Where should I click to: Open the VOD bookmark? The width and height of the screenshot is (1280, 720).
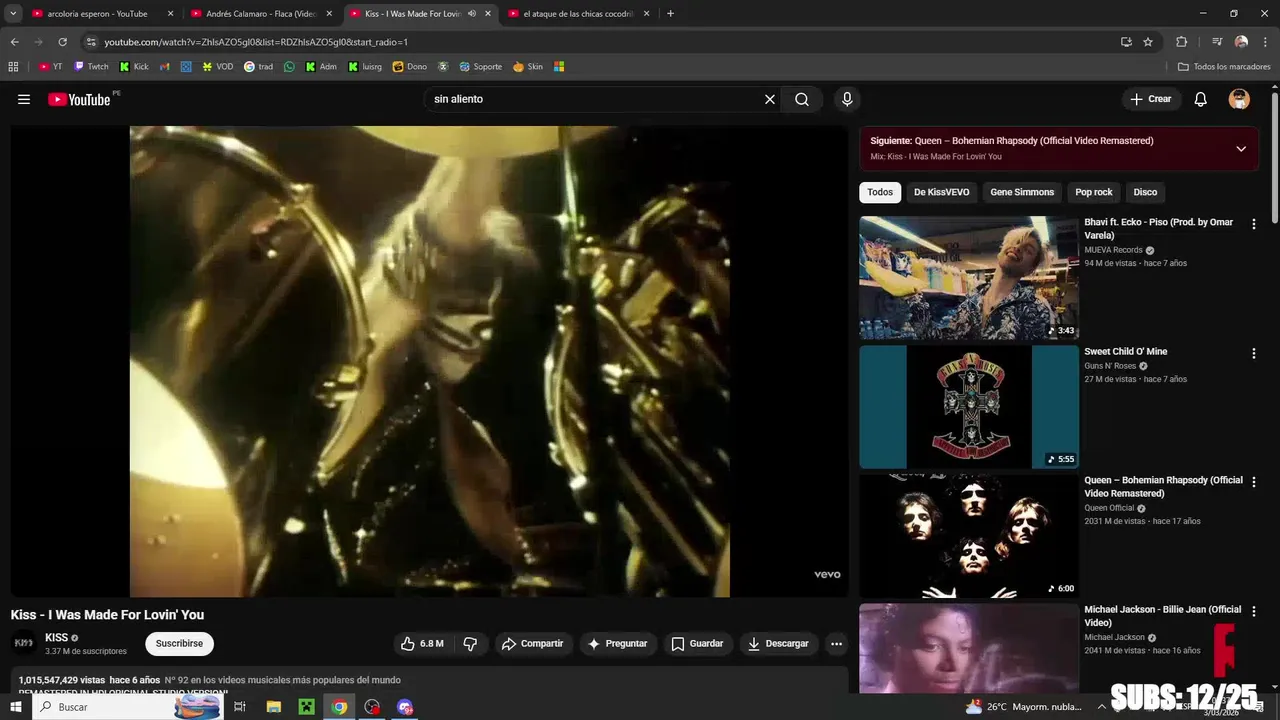point(218,67)
